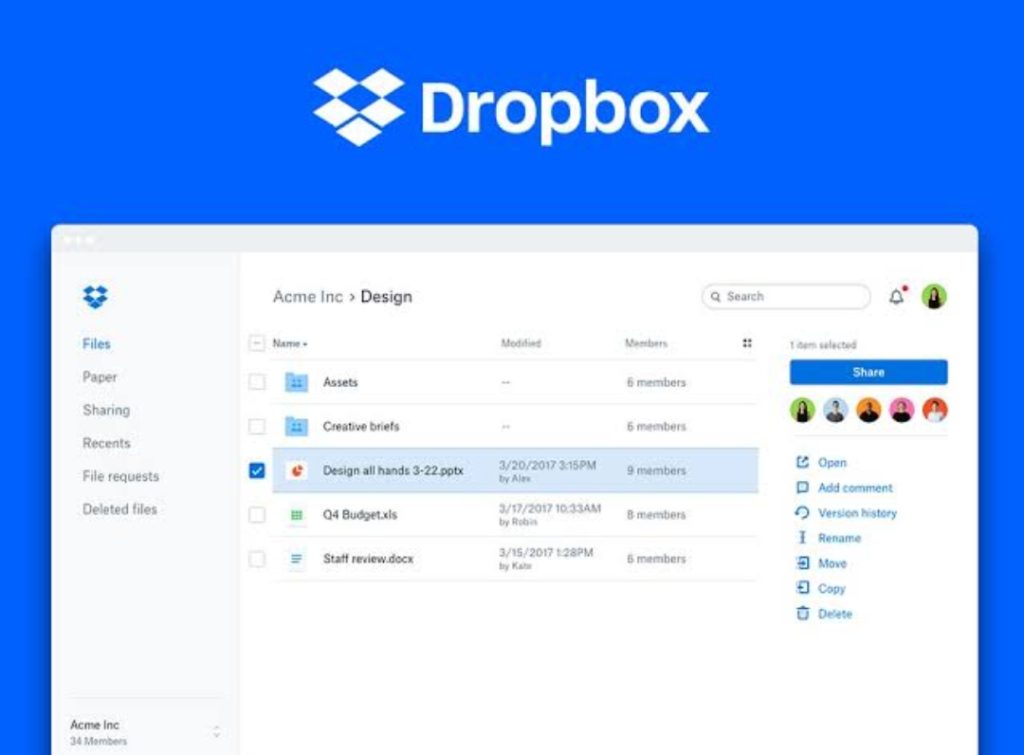Click the Open icon in the actions panel

[803, 462]
